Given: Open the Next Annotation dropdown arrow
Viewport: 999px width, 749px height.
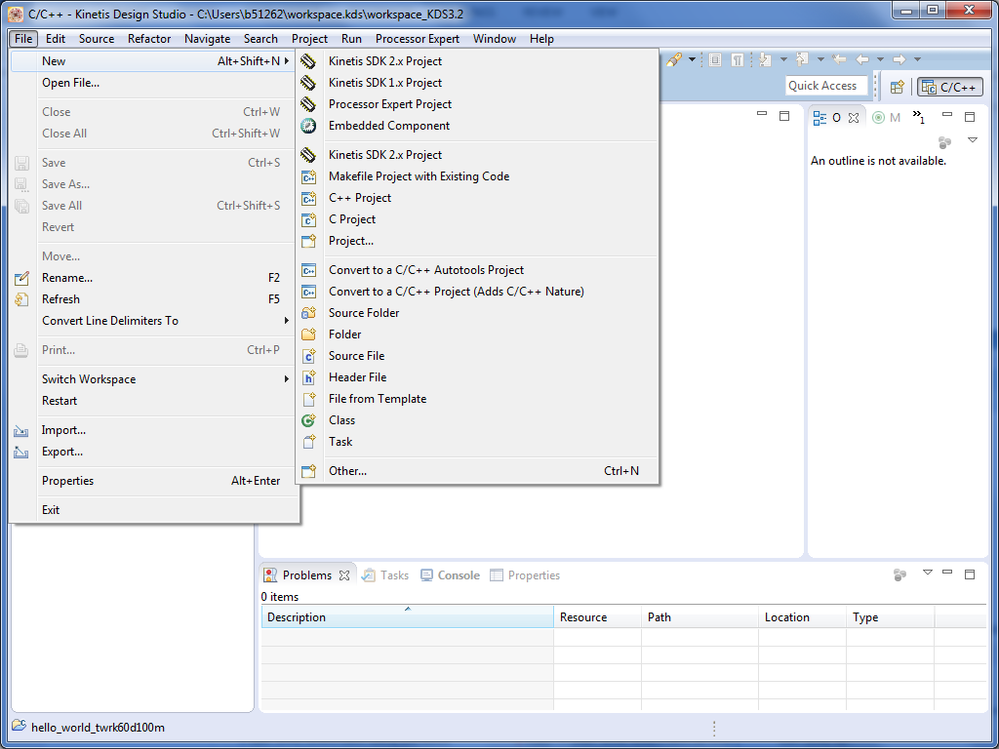Looking at the screenshot, I should pos(784,60).
